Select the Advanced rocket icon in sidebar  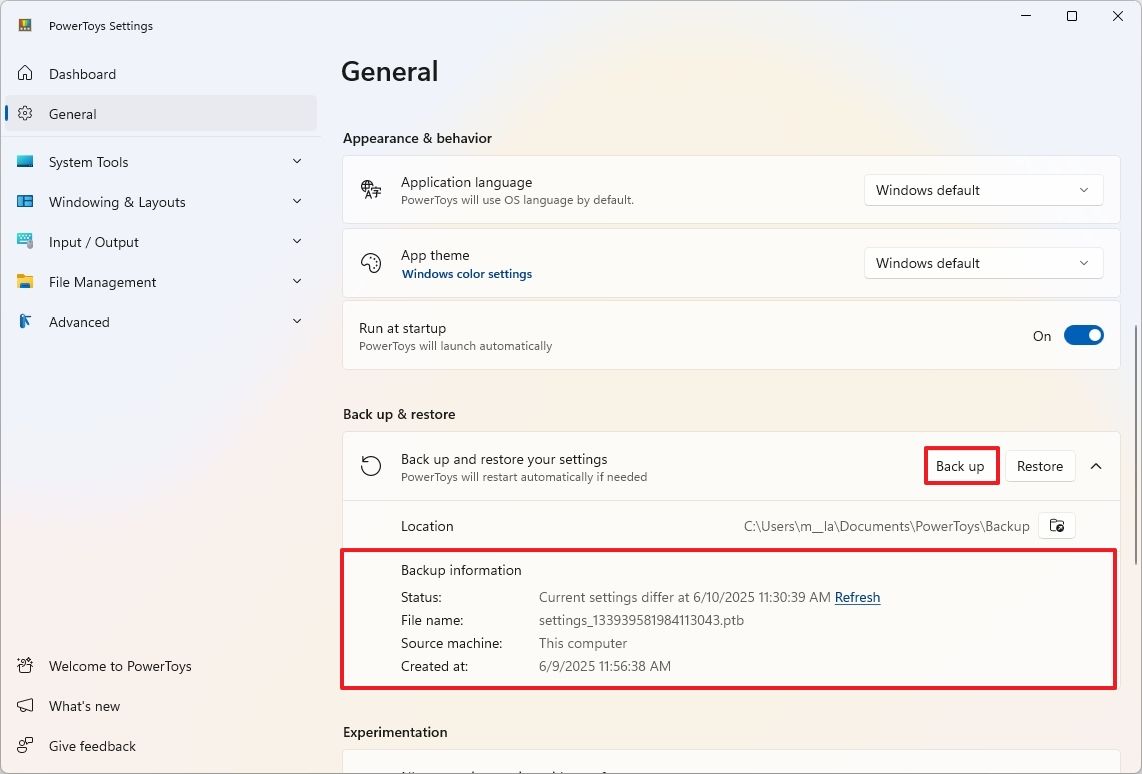(x=23, y=321)
